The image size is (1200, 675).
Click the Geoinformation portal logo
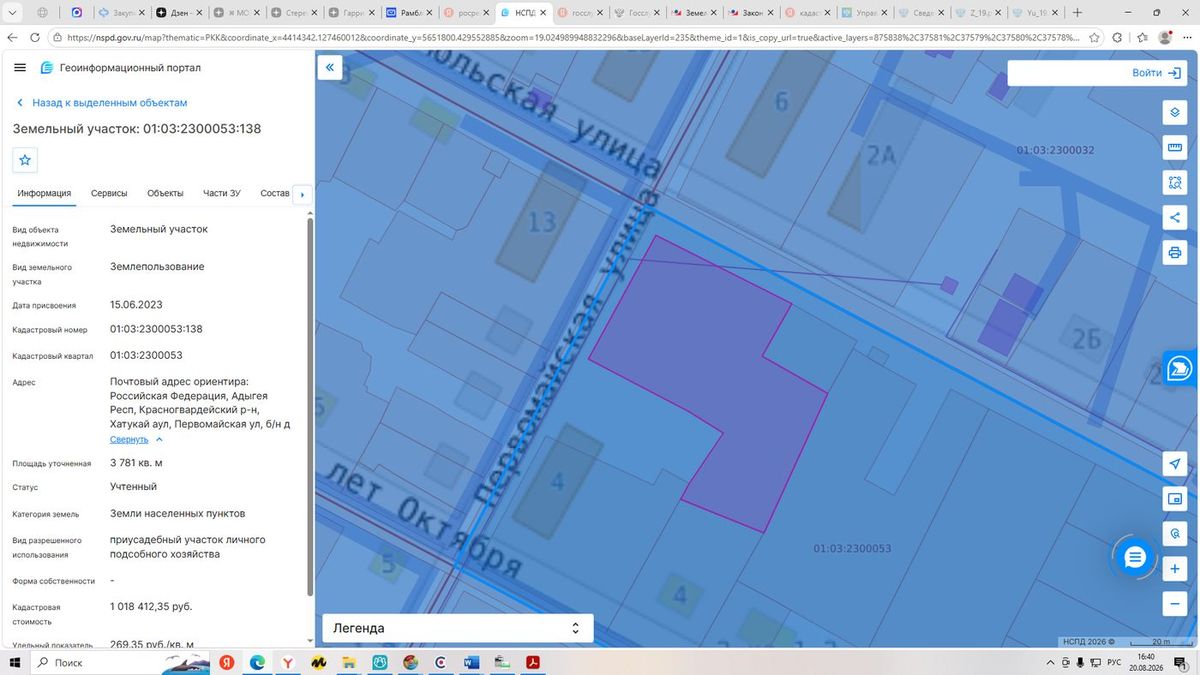120,67
